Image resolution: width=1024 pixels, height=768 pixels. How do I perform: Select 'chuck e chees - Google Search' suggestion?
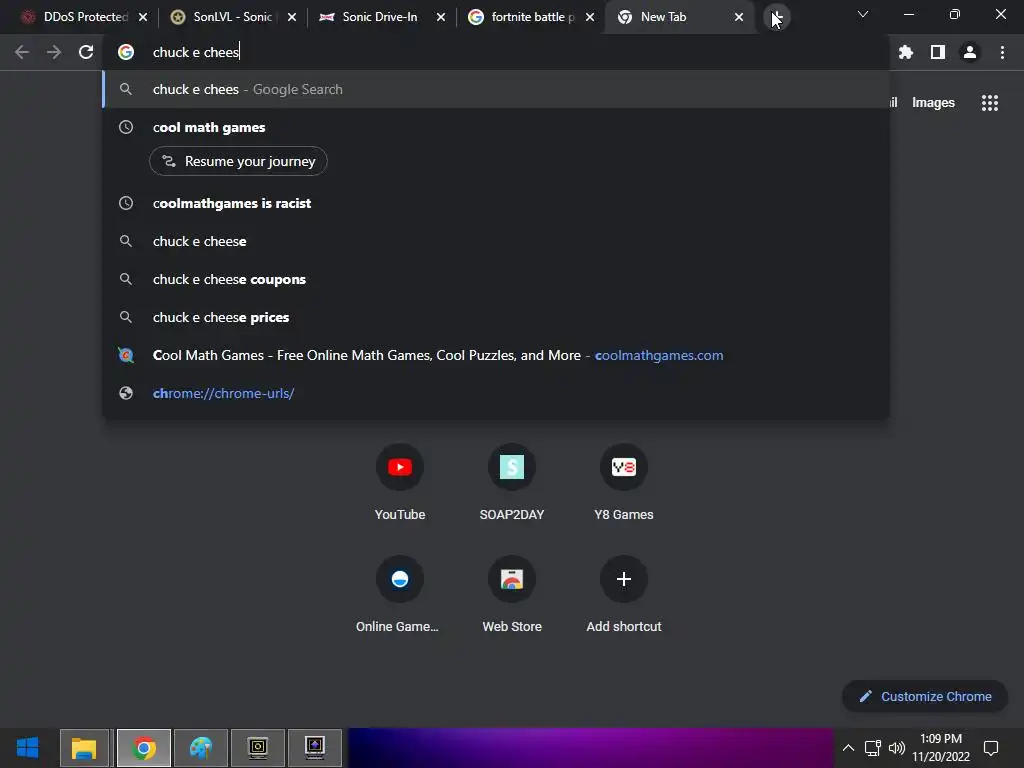(x=496, y=89)
